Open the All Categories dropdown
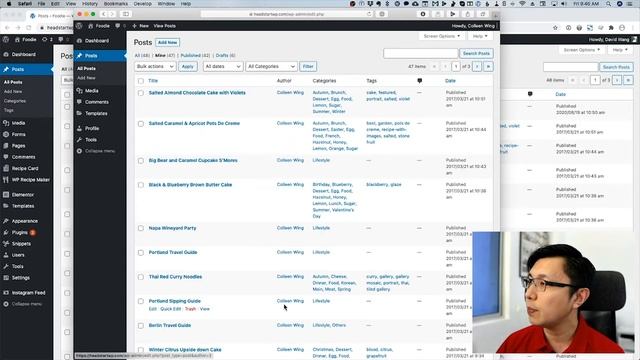Viewport: 640px width, 360px height. tap(271, 67)
